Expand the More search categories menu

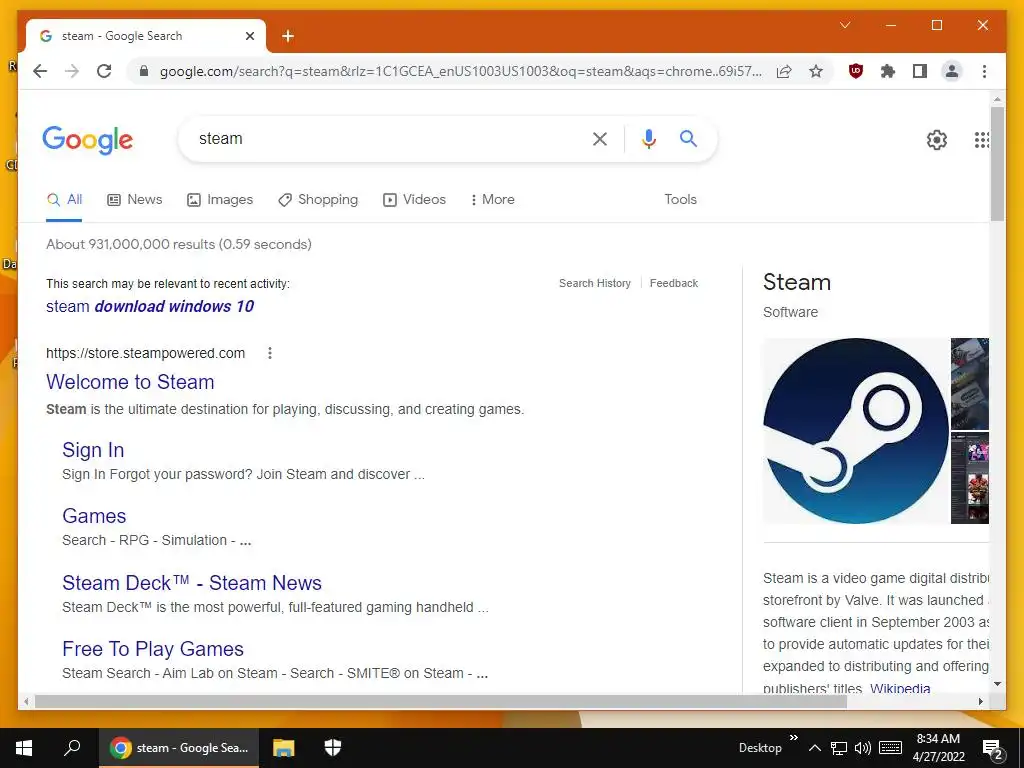[x=492, y=200]
